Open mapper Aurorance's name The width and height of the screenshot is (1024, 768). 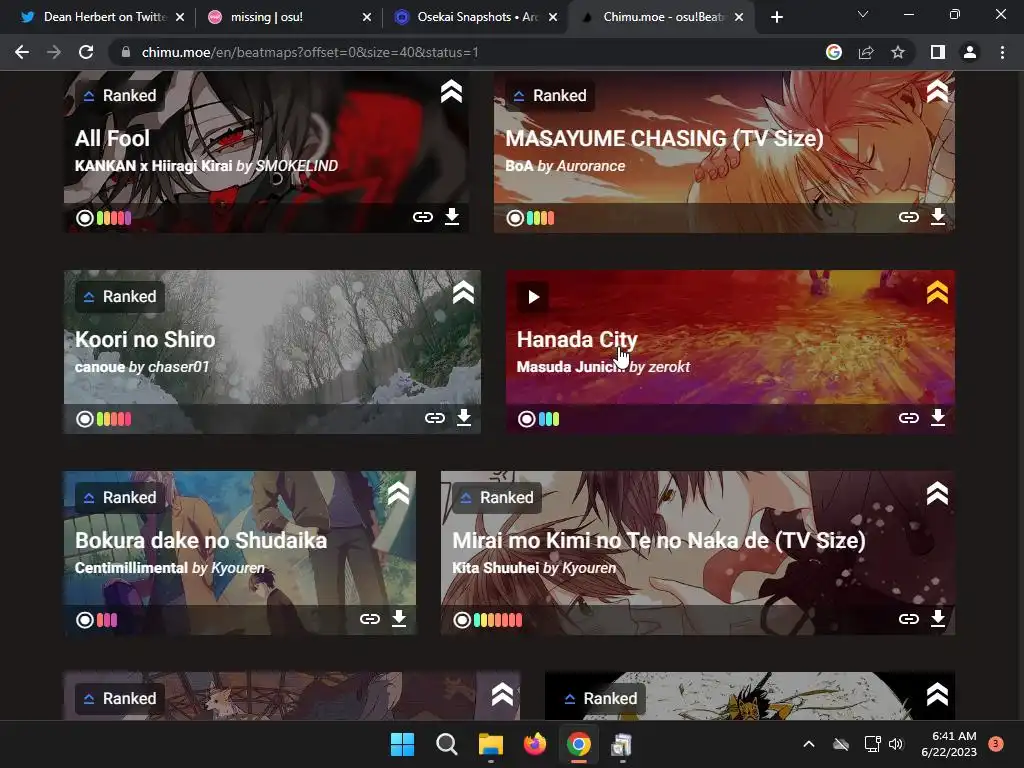590,166
